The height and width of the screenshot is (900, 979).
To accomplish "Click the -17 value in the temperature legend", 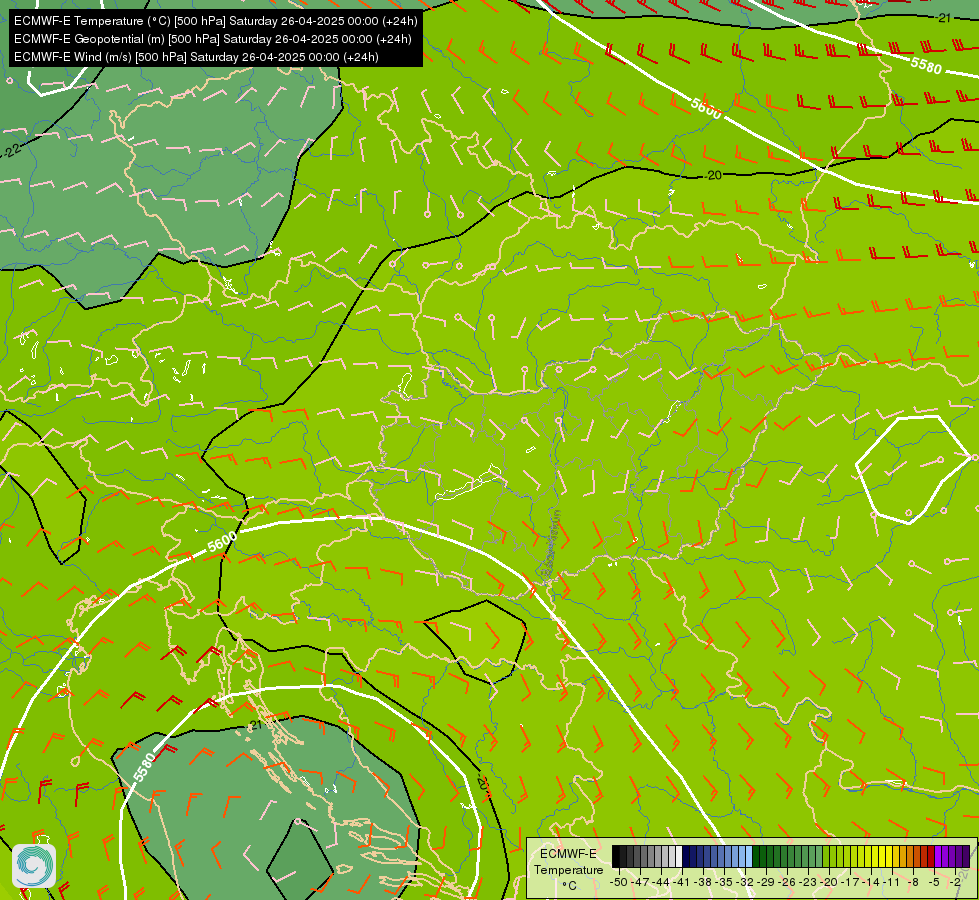I will tap(850, 882).
